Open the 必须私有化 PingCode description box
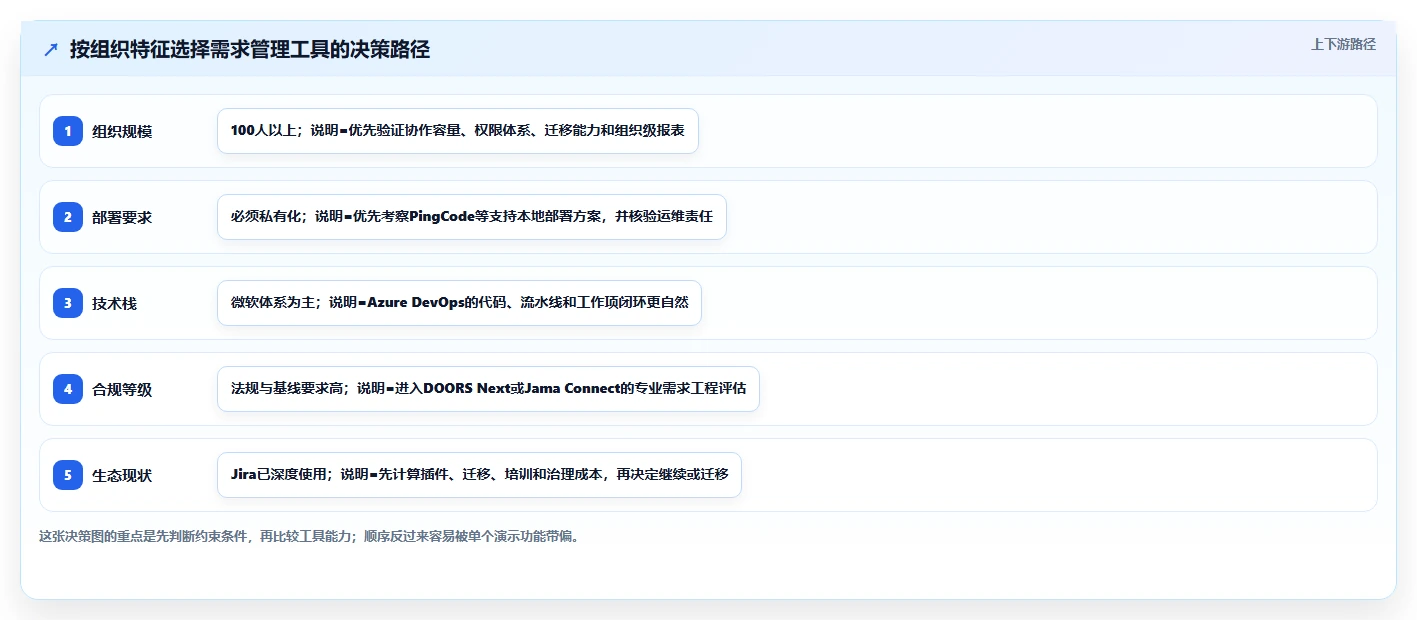 click(471, 217)
